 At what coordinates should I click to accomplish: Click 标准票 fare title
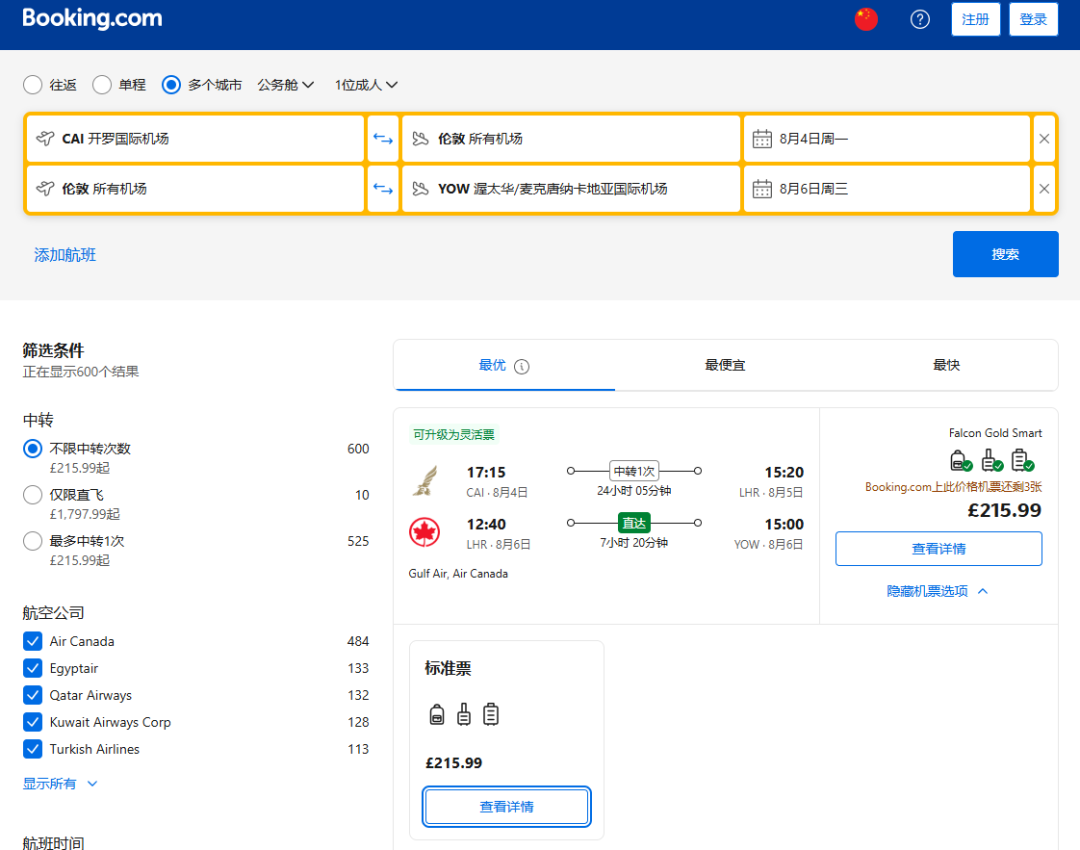[x=448, y=668]
